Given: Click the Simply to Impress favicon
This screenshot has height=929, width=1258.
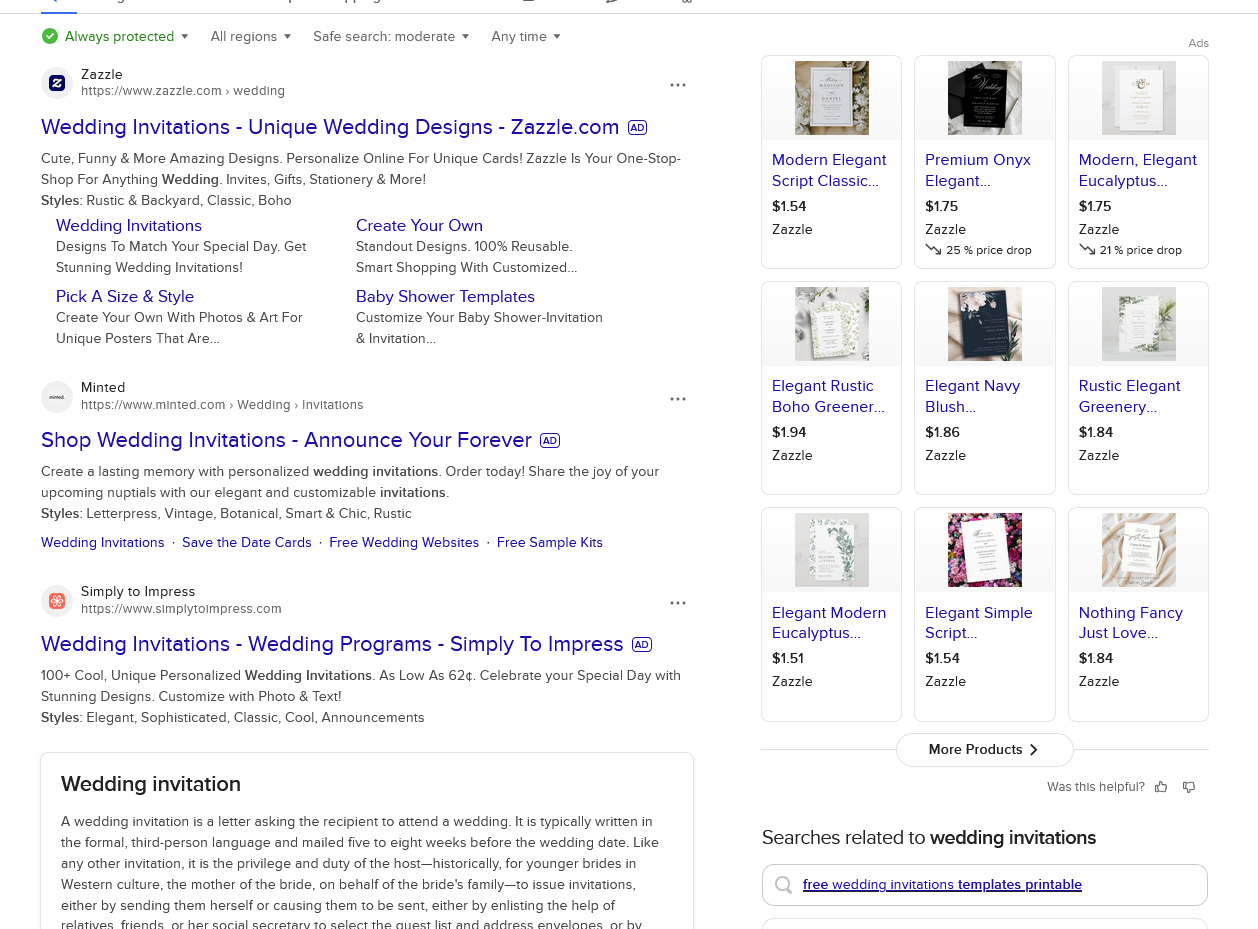Looking at the screenshot, I should point(57,600).
